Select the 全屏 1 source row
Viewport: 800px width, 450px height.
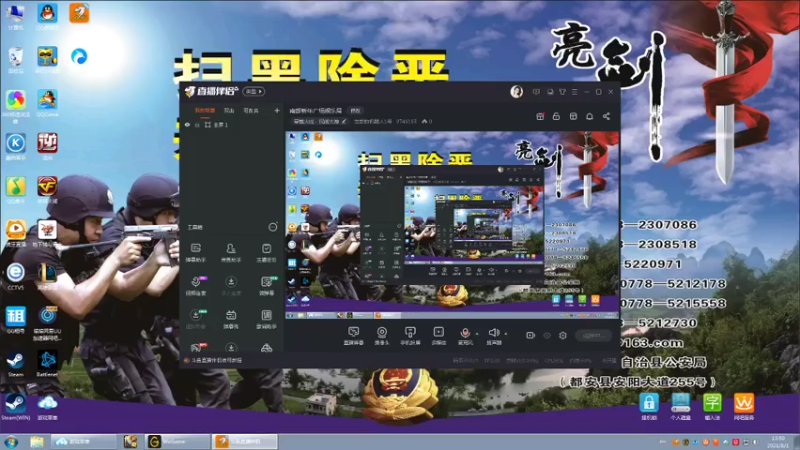click(x=232, y=124)
